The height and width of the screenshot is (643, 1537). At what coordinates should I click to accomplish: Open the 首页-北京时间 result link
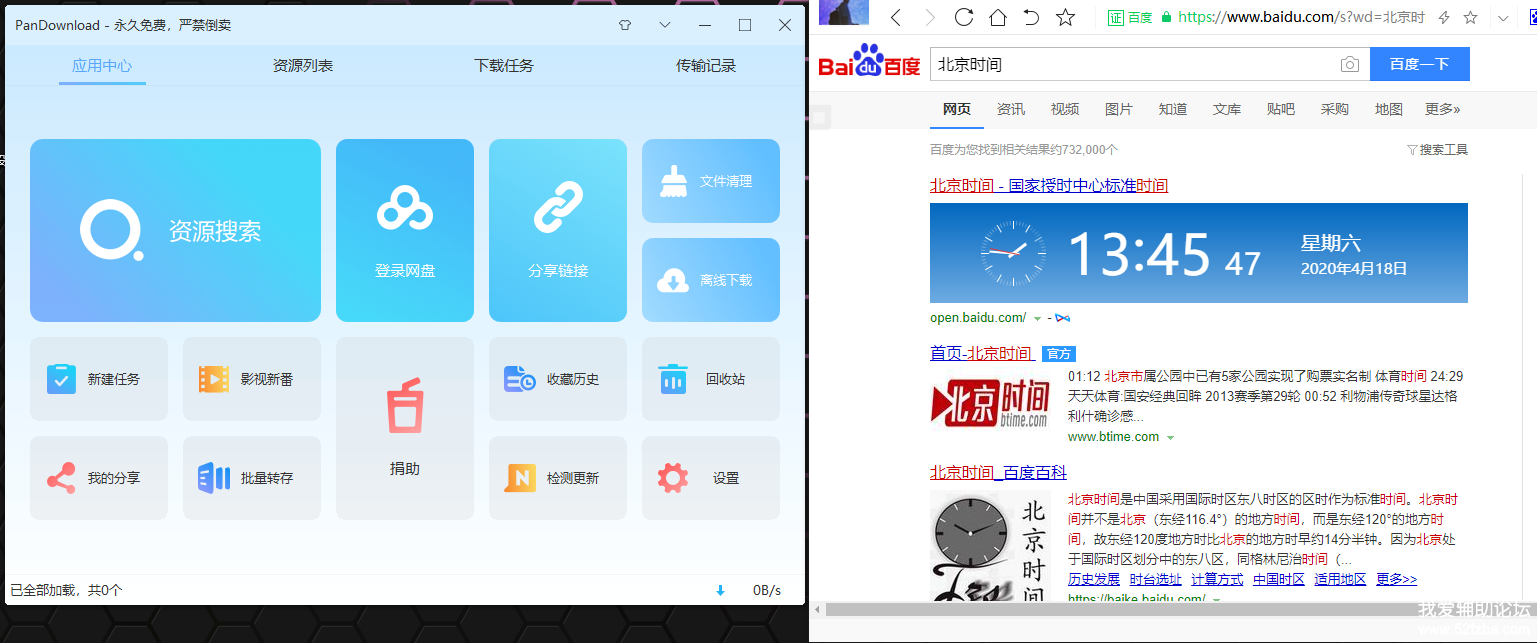[x=981, y=353]
